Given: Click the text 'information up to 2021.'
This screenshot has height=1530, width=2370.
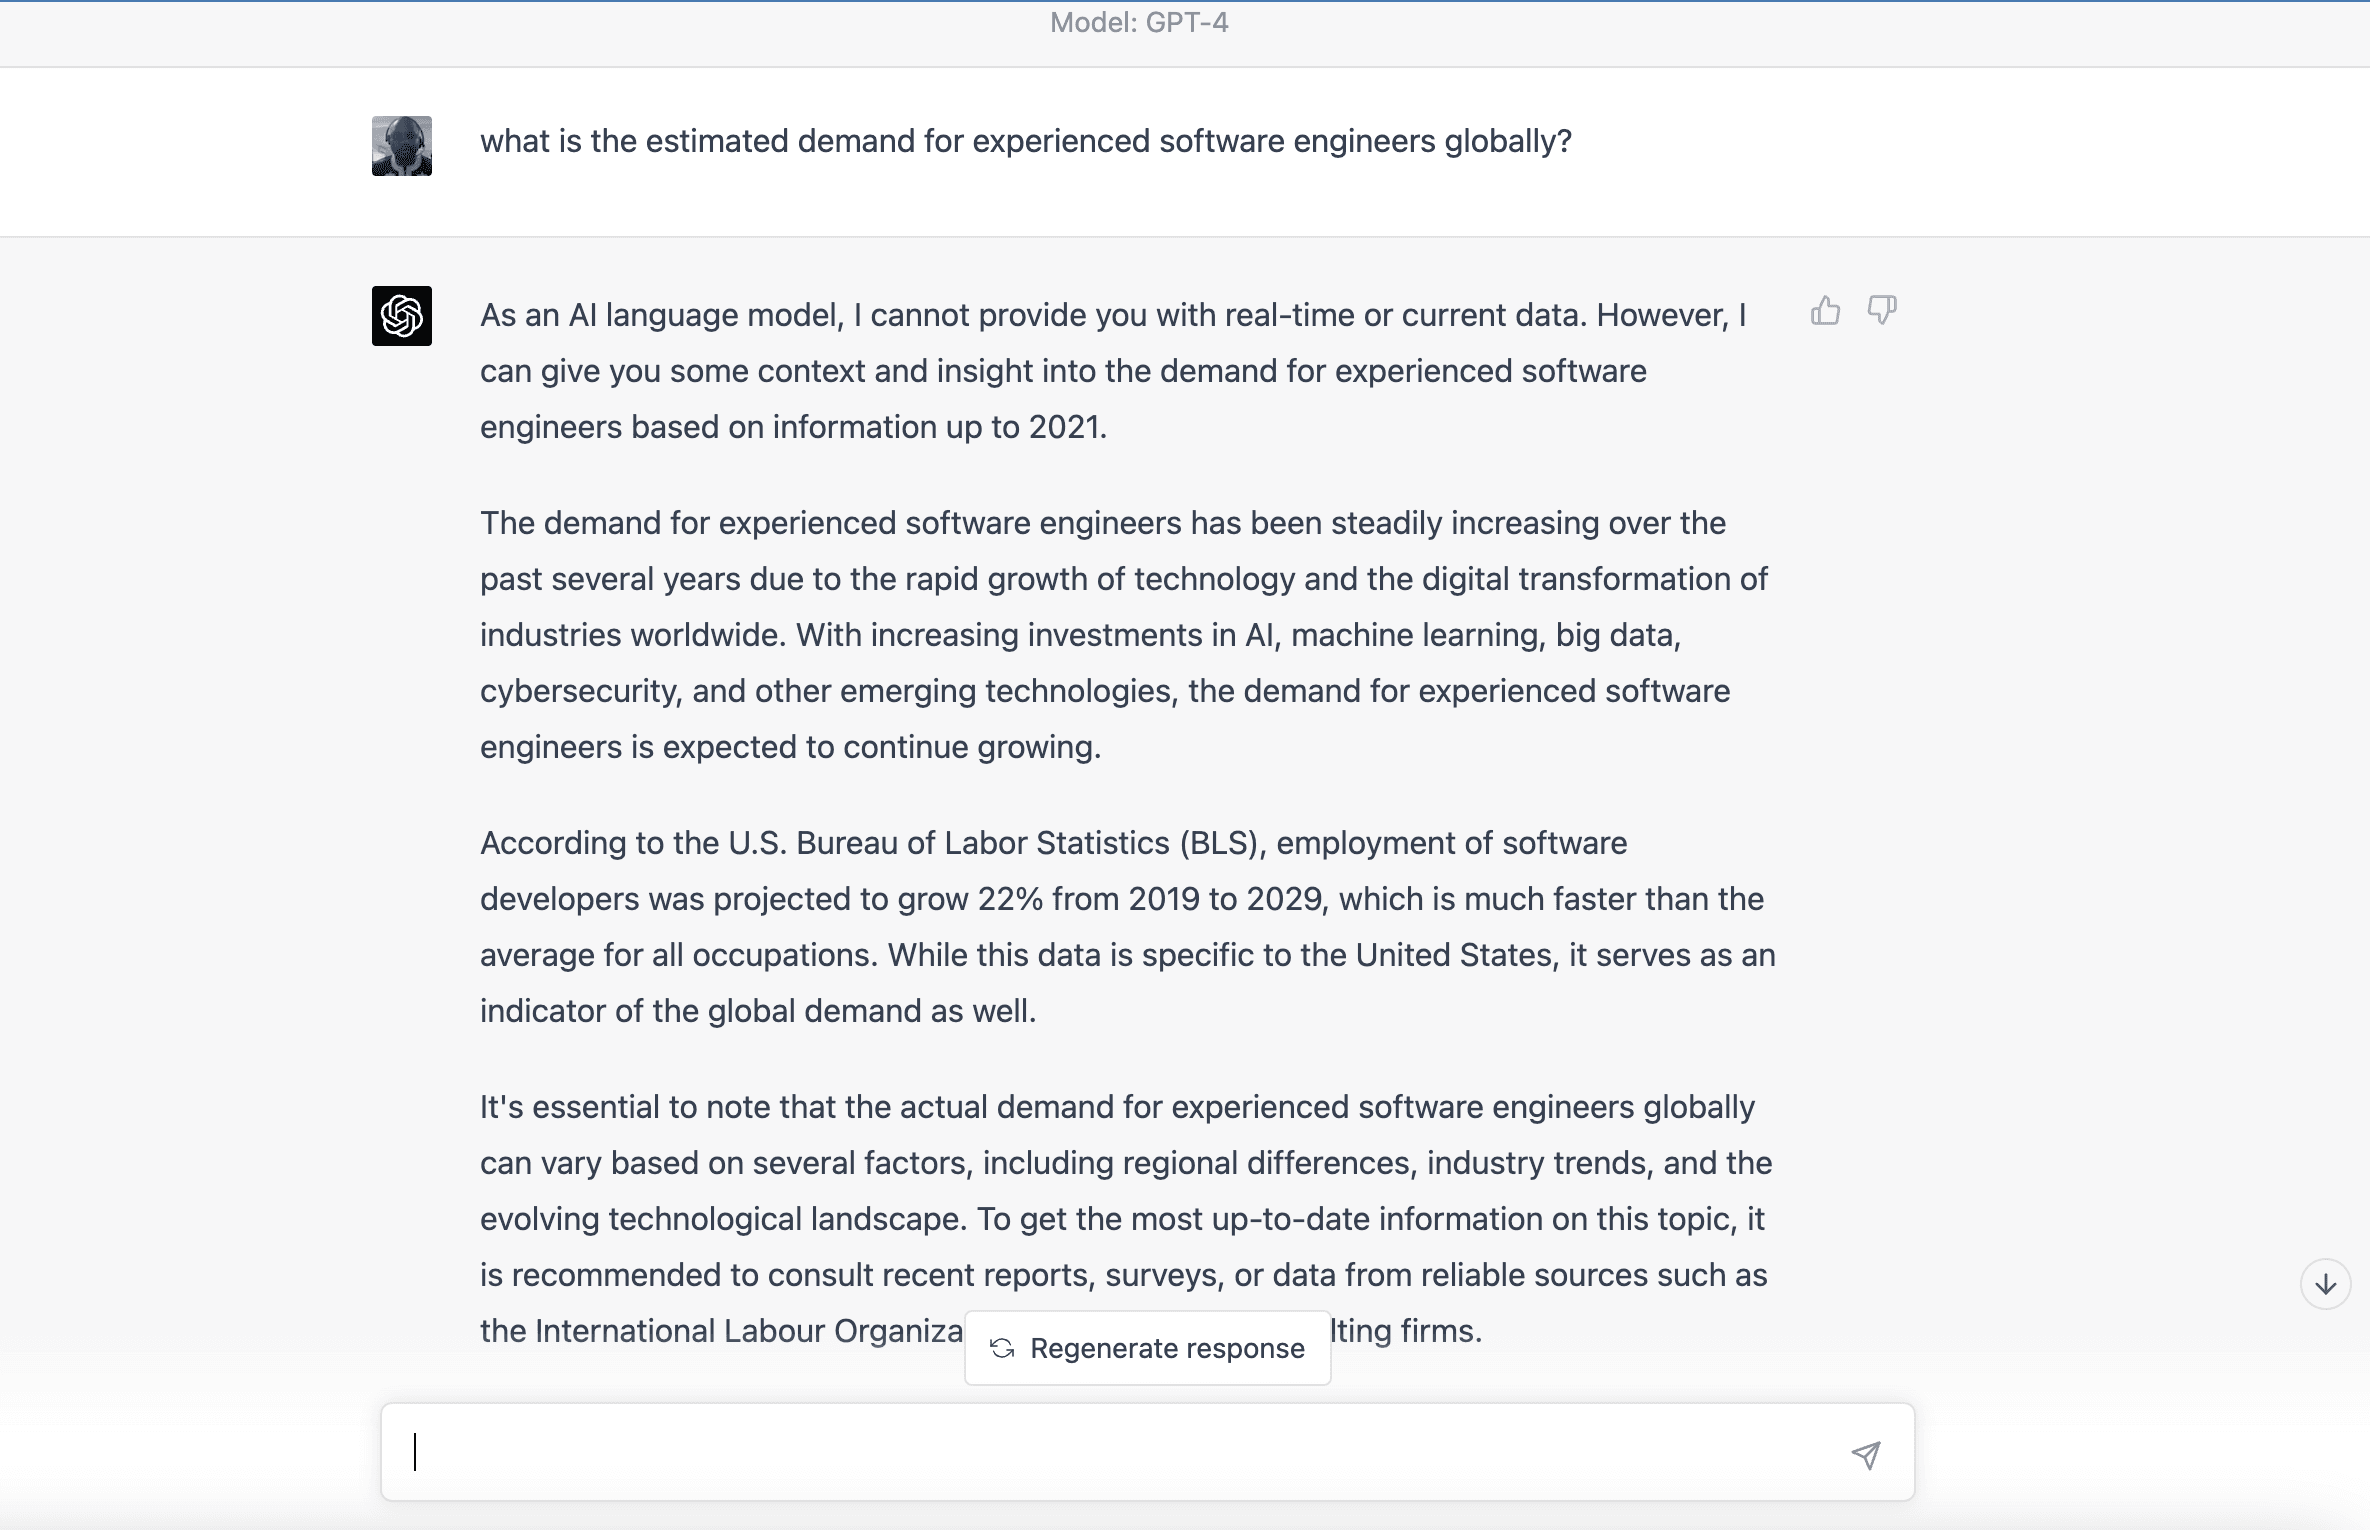Looking at the screenshot, I should (x=940, y=427).
